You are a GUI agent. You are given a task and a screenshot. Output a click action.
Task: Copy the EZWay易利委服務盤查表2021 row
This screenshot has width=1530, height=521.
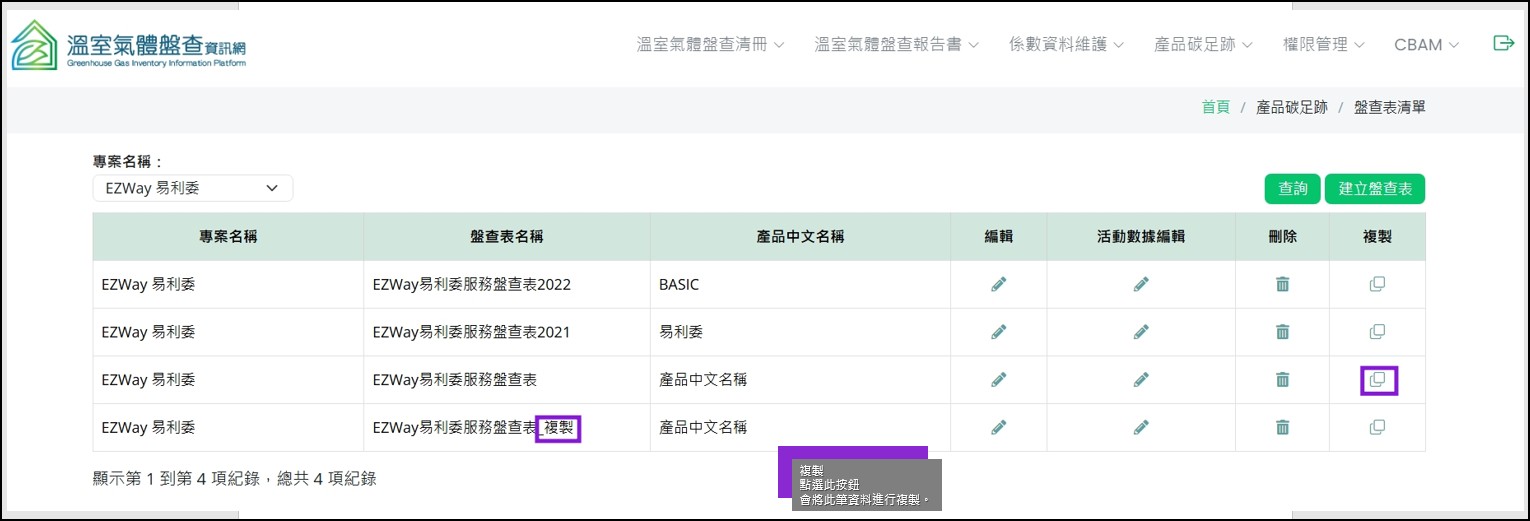1377,332
